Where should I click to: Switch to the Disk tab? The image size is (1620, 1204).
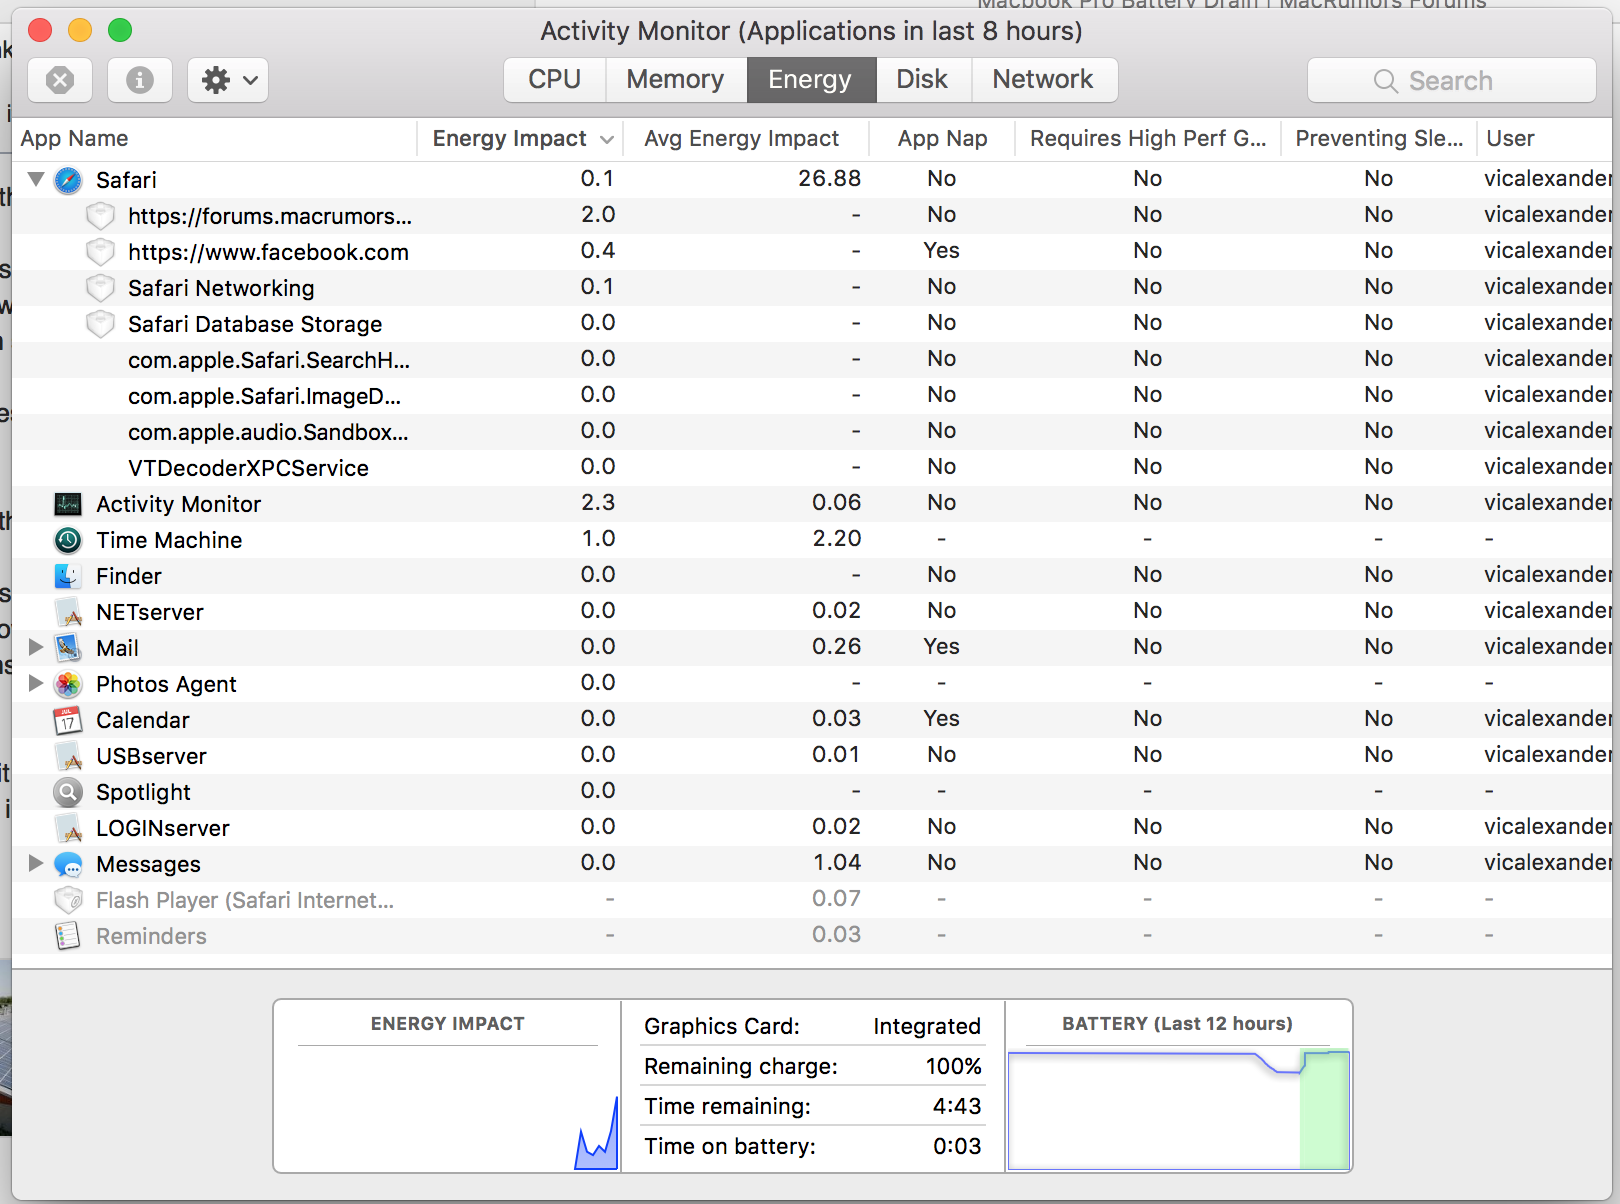923,80
